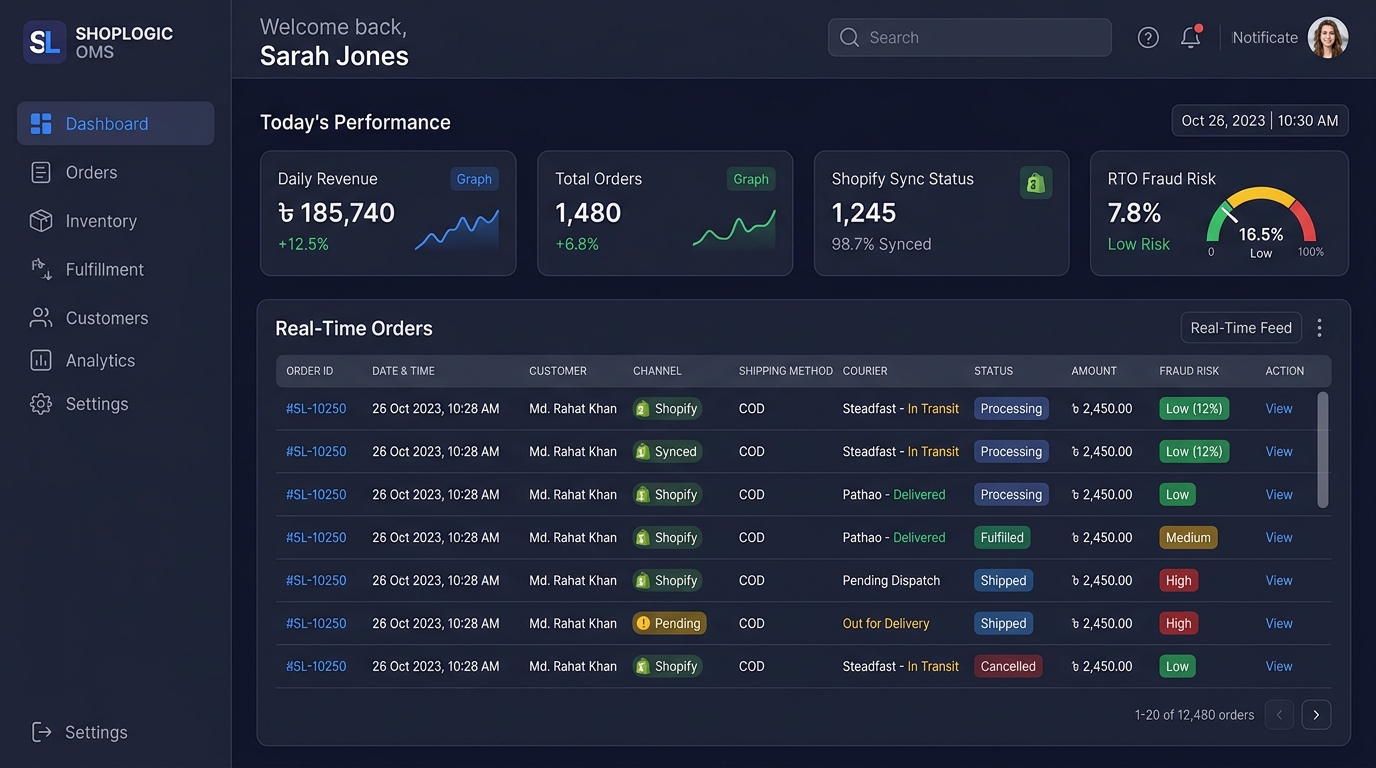
Task: Click the yellow warning Pending channel badge
Action: (x=669, y=623)
